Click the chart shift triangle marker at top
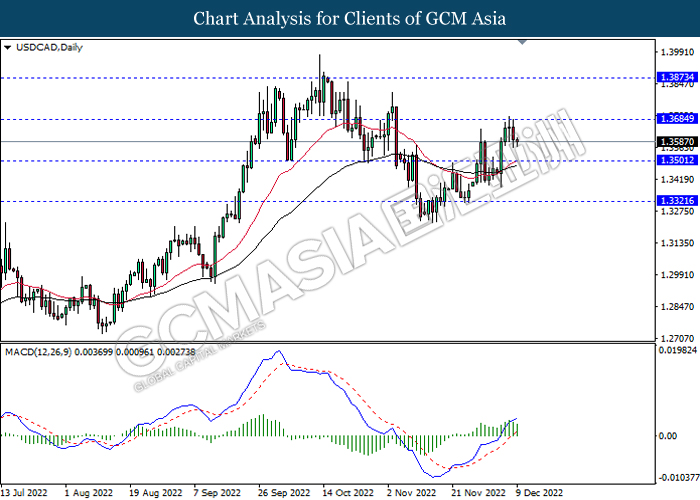700x500 pixels. [x=522, y=42]
